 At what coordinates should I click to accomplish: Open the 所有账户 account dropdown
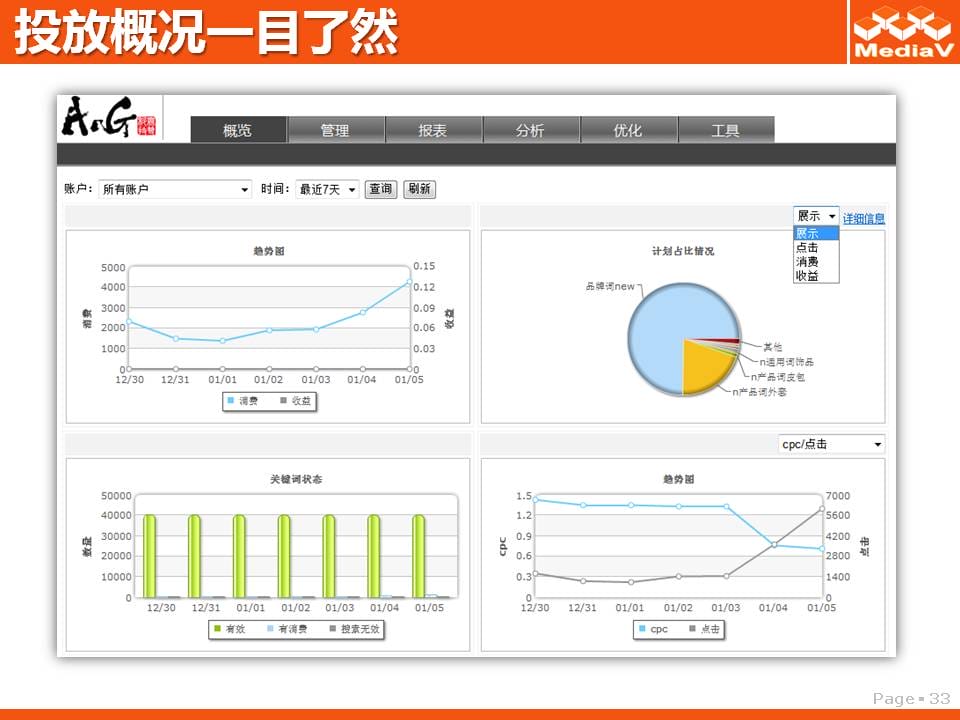(x=175, y=189)
